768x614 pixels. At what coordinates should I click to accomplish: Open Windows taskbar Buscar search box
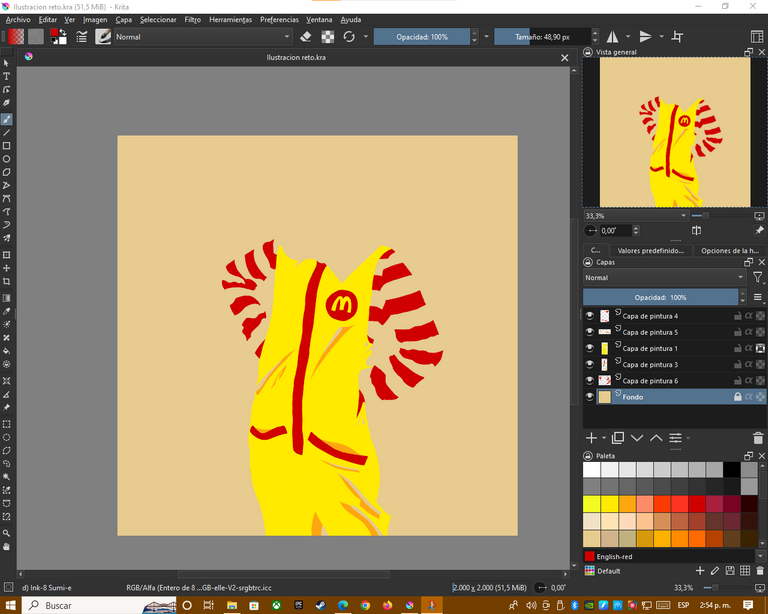(x=98, y=605)
